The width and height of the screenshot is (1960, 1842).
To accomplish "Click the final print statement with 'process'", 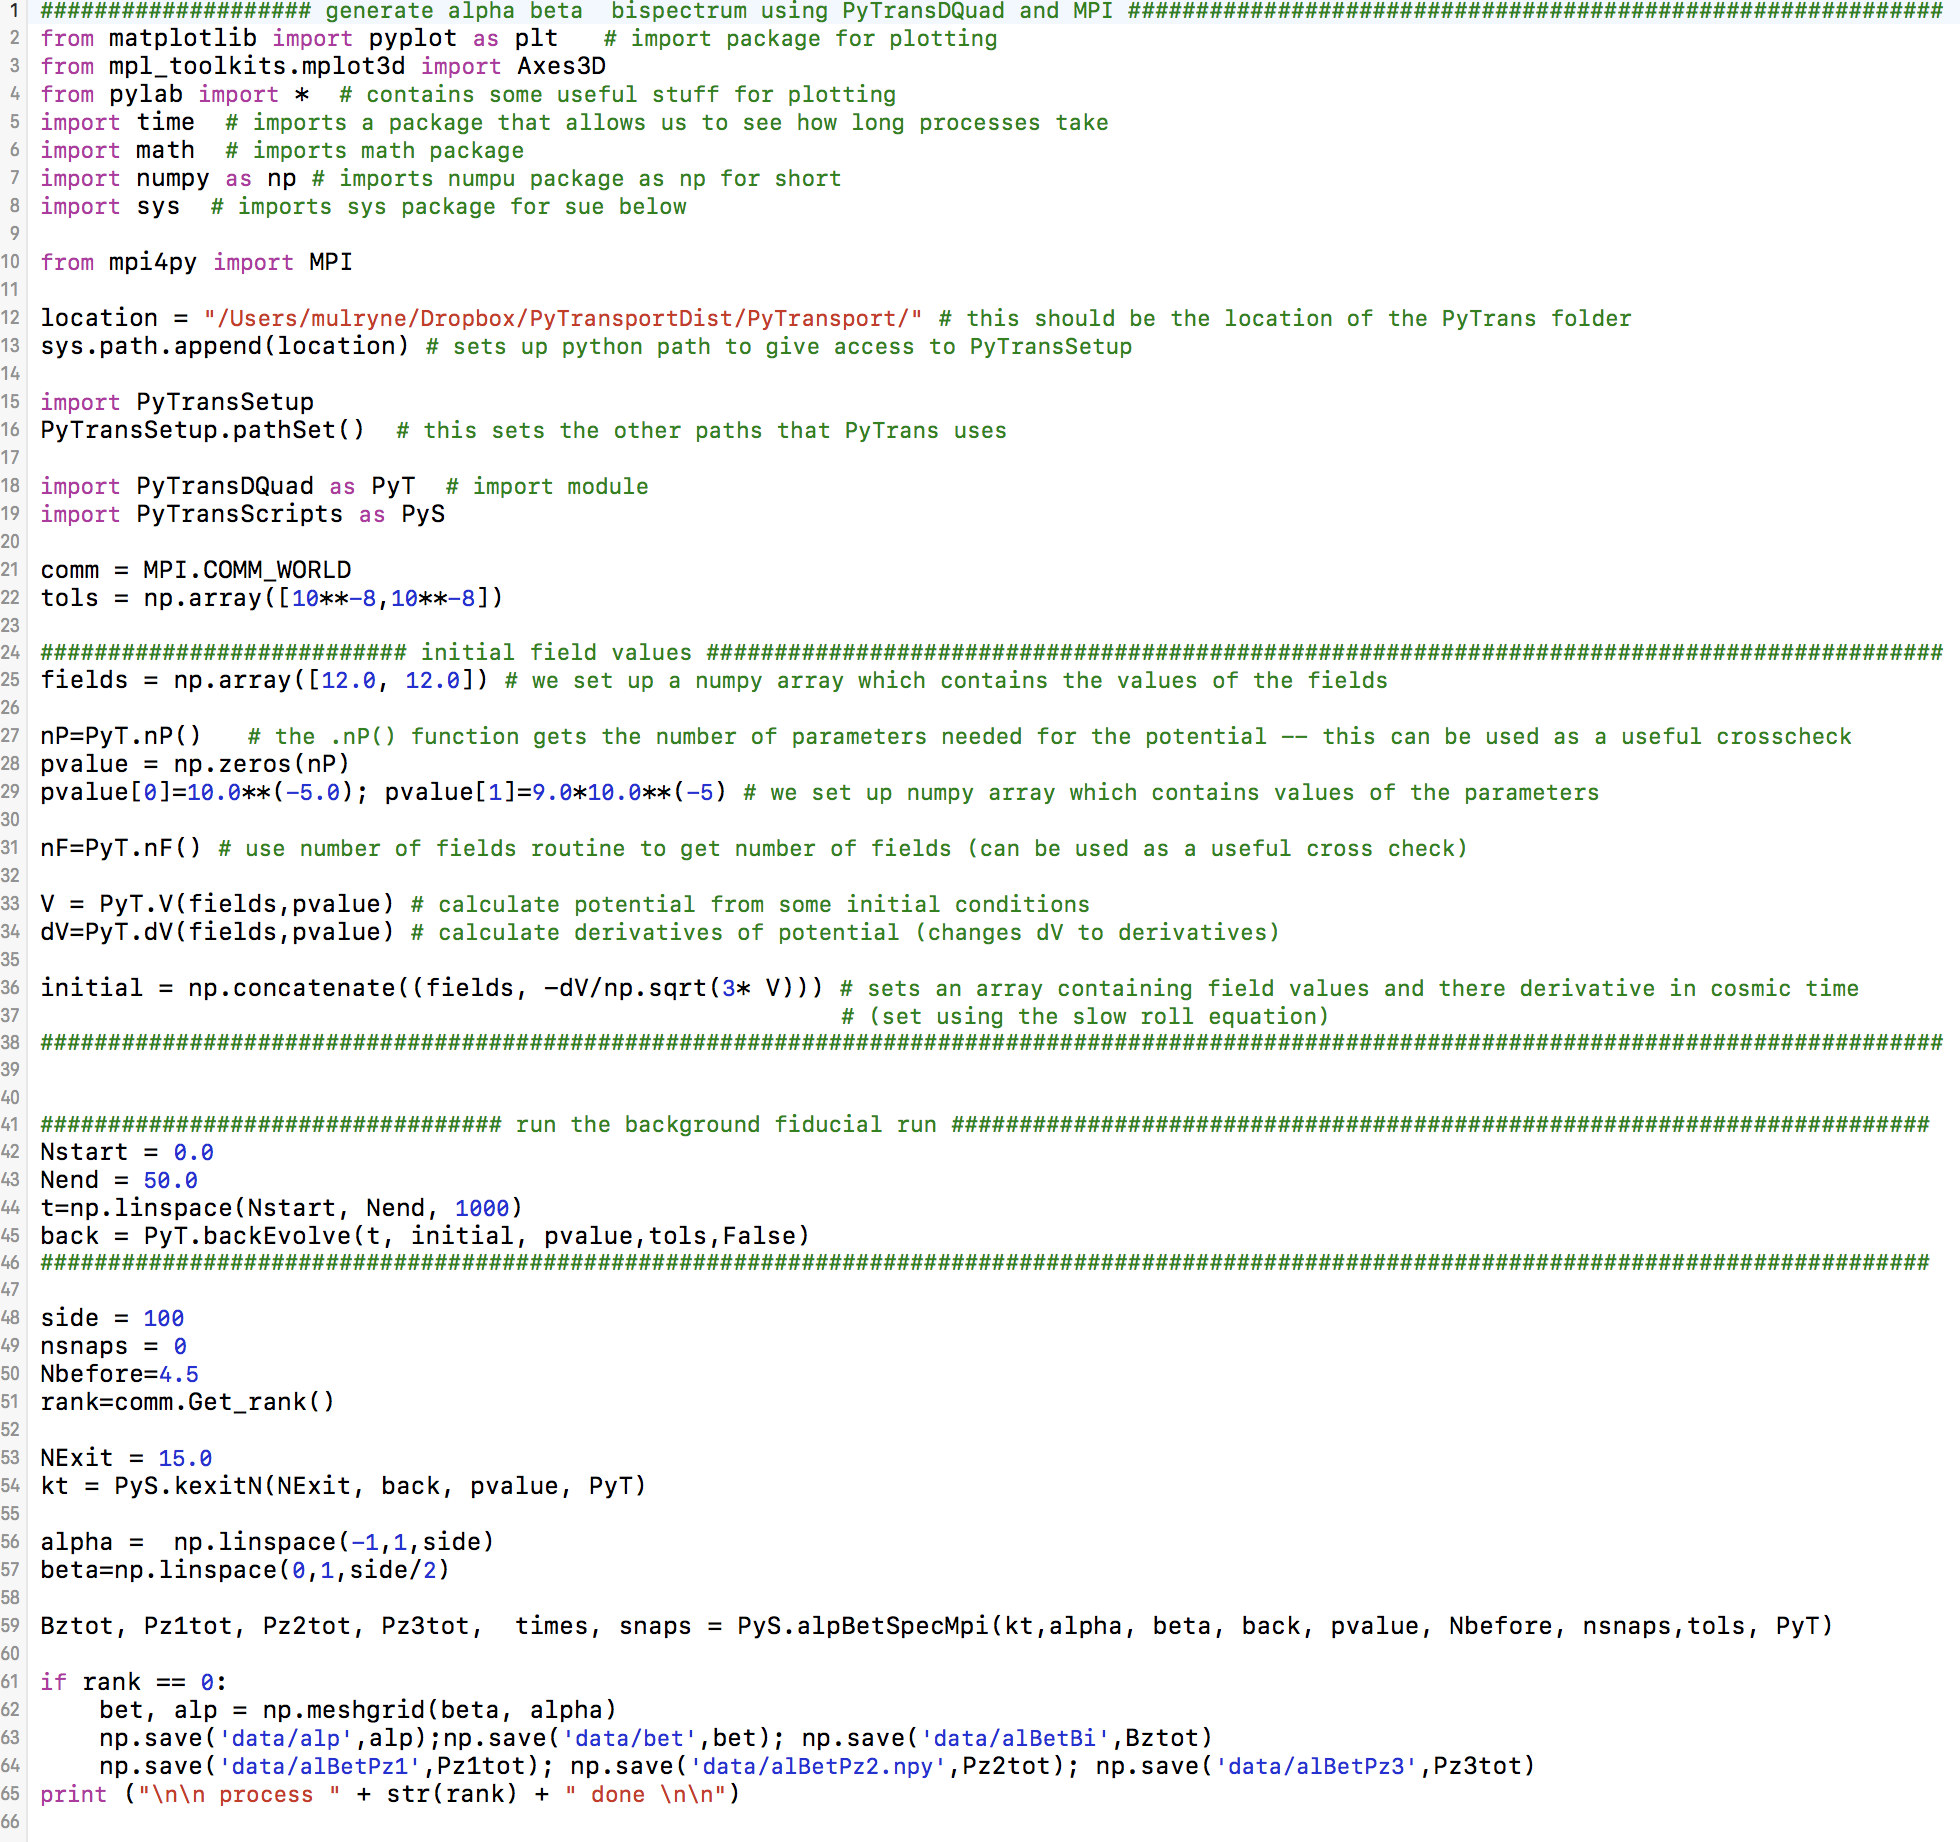I will click(x=390, y=1794).
